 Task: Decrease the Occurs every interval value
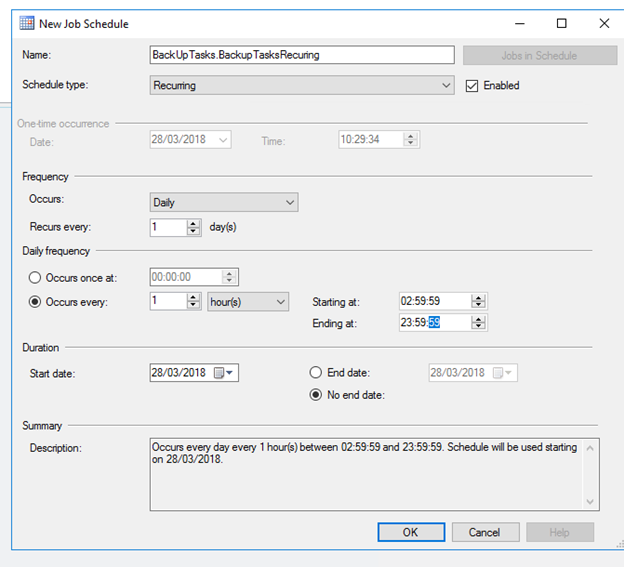click(x=193, y=305)
